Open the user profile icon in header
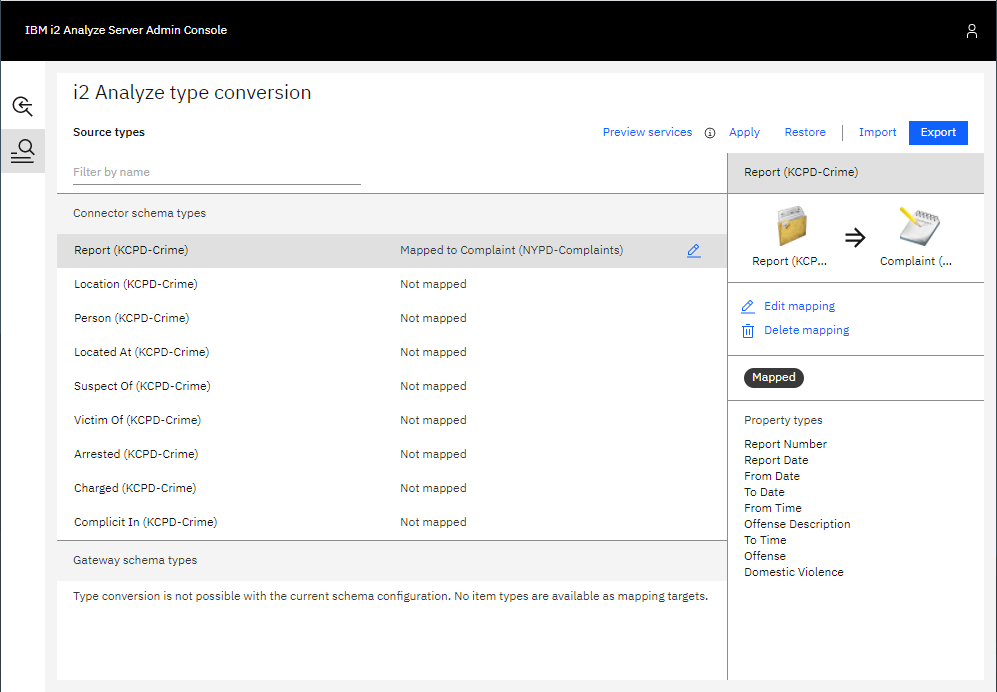The image size is (997, 692). tap(971, 31)
